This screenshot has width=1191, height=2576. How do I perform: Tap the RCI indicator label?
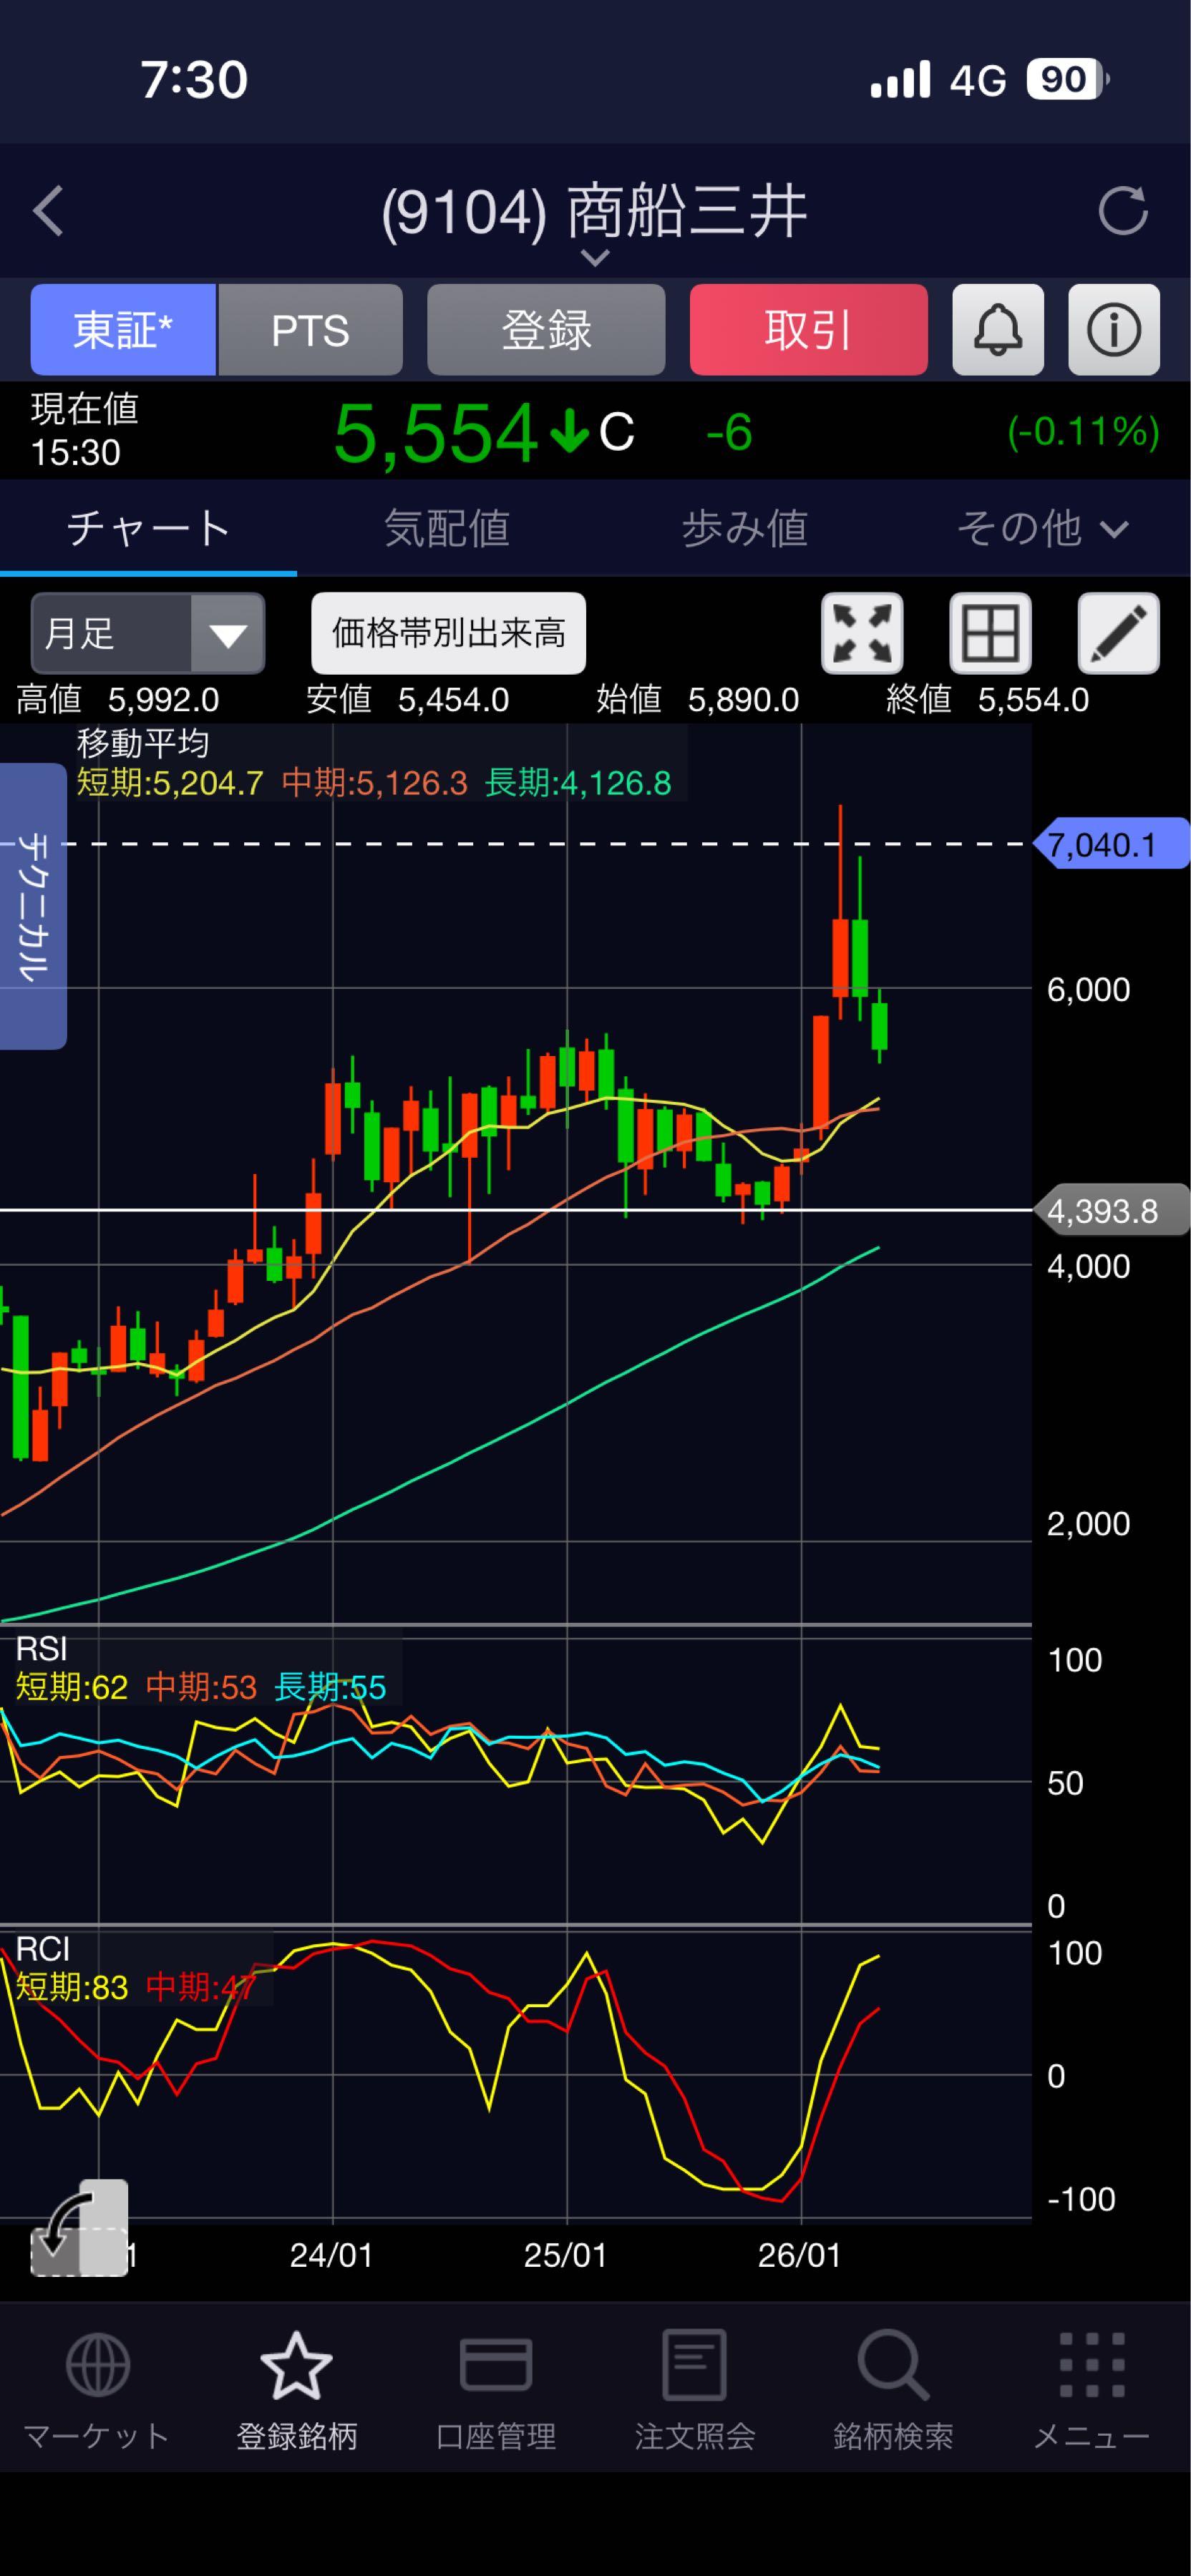42,1949
